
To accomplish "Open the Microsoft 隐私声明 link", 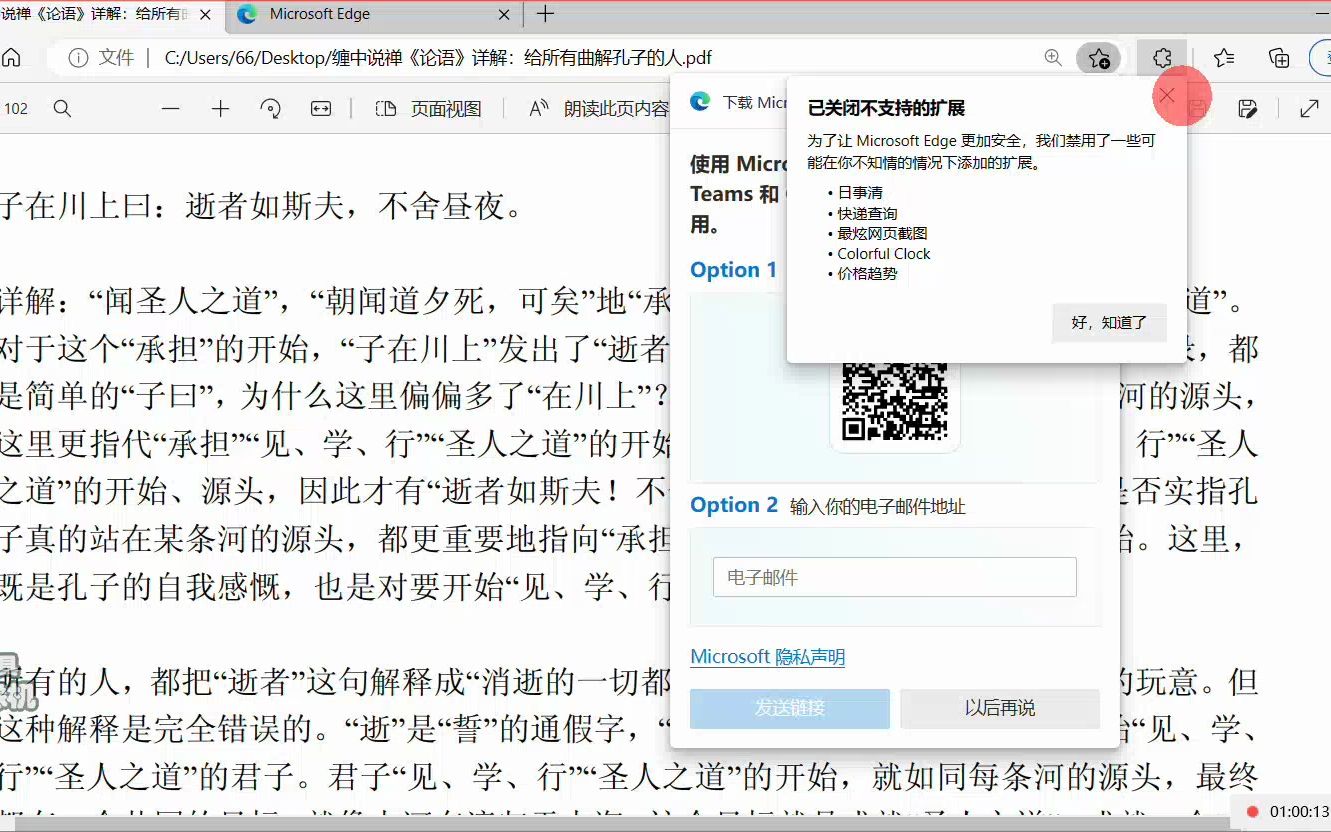I will coord(768,657).
